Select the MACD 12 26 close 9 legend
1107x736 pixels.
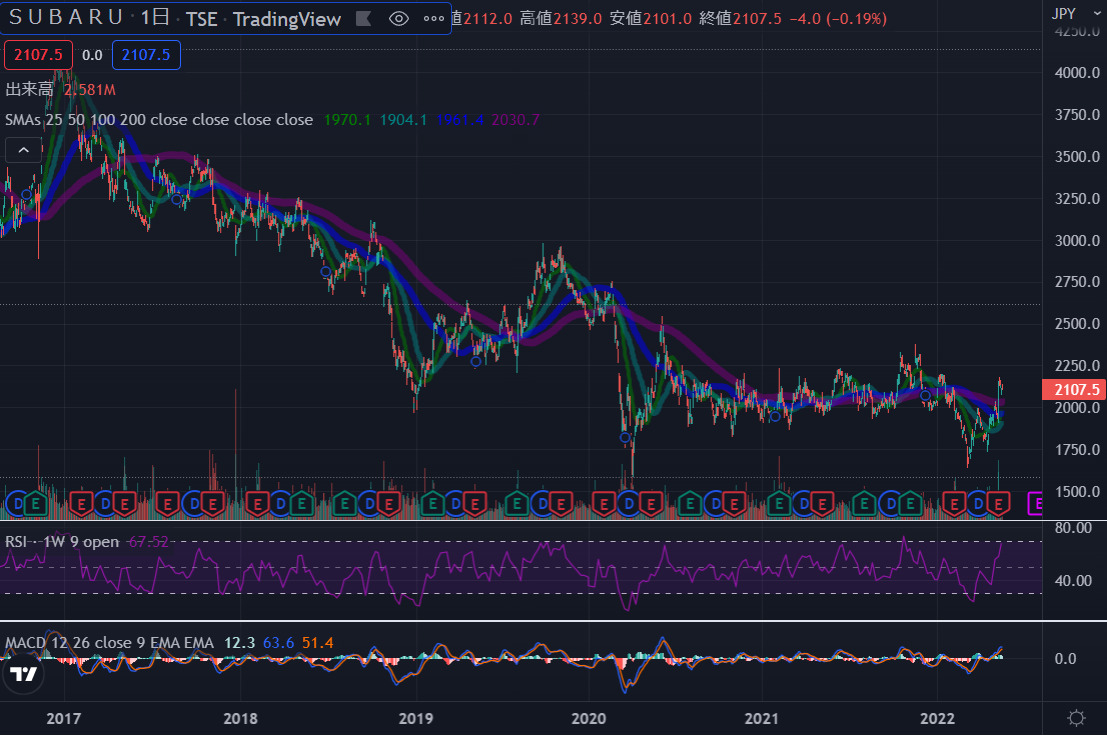[x=109, y=642]
